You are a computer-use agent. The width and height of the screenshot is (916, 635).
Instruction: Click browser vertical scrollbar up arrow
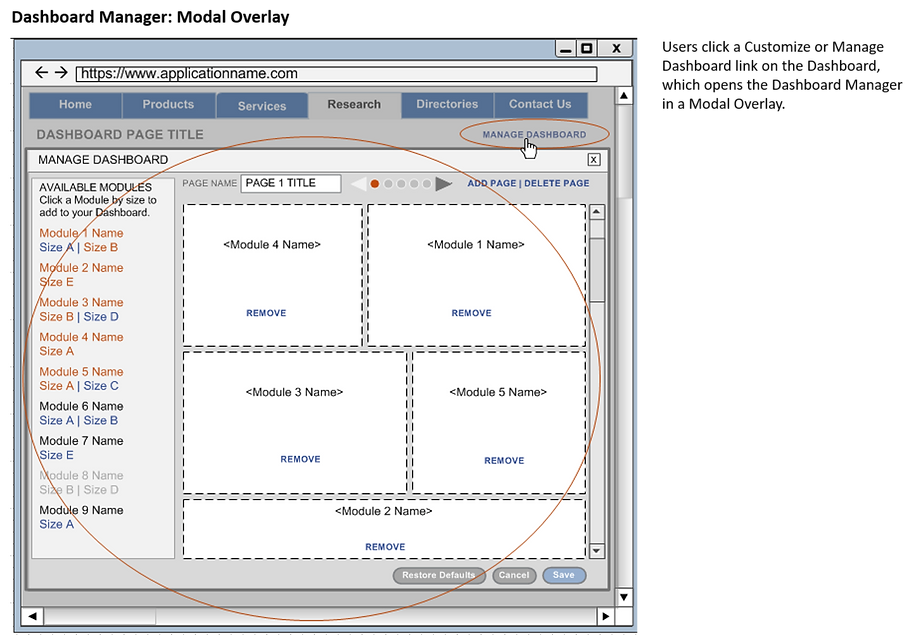tap(624, 95)
